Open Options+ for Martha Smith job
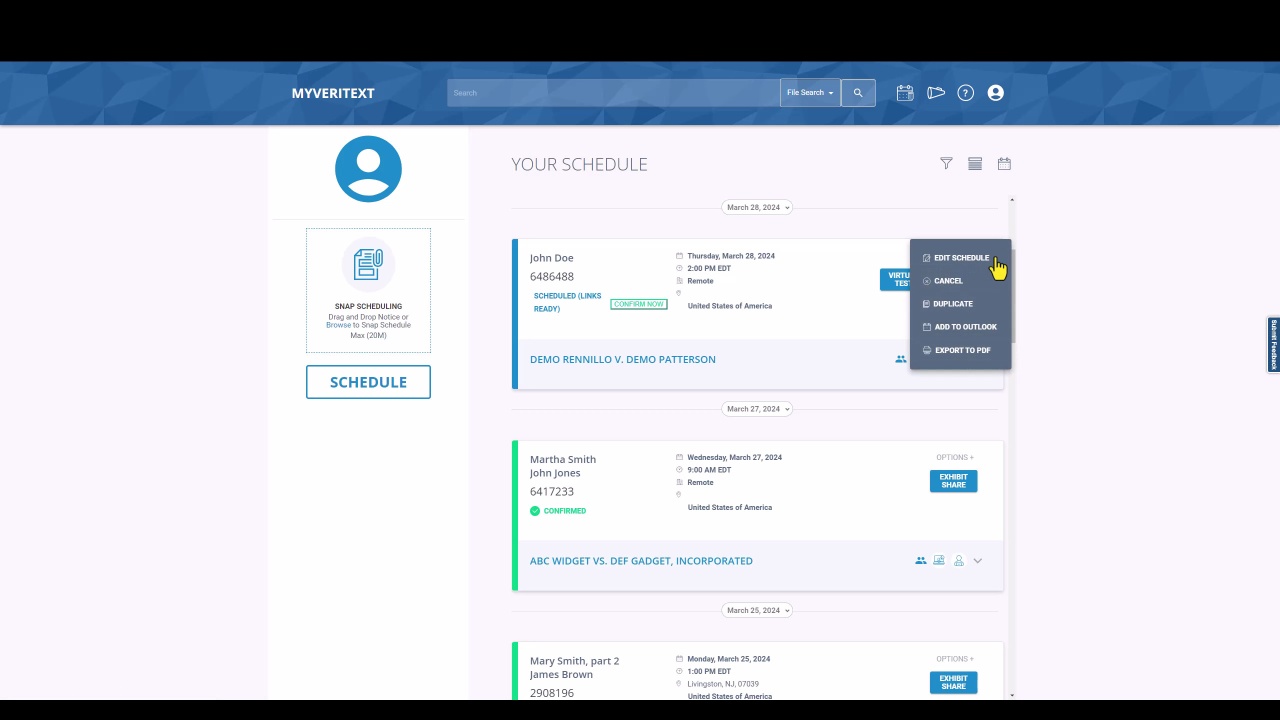 coord(954,458)
